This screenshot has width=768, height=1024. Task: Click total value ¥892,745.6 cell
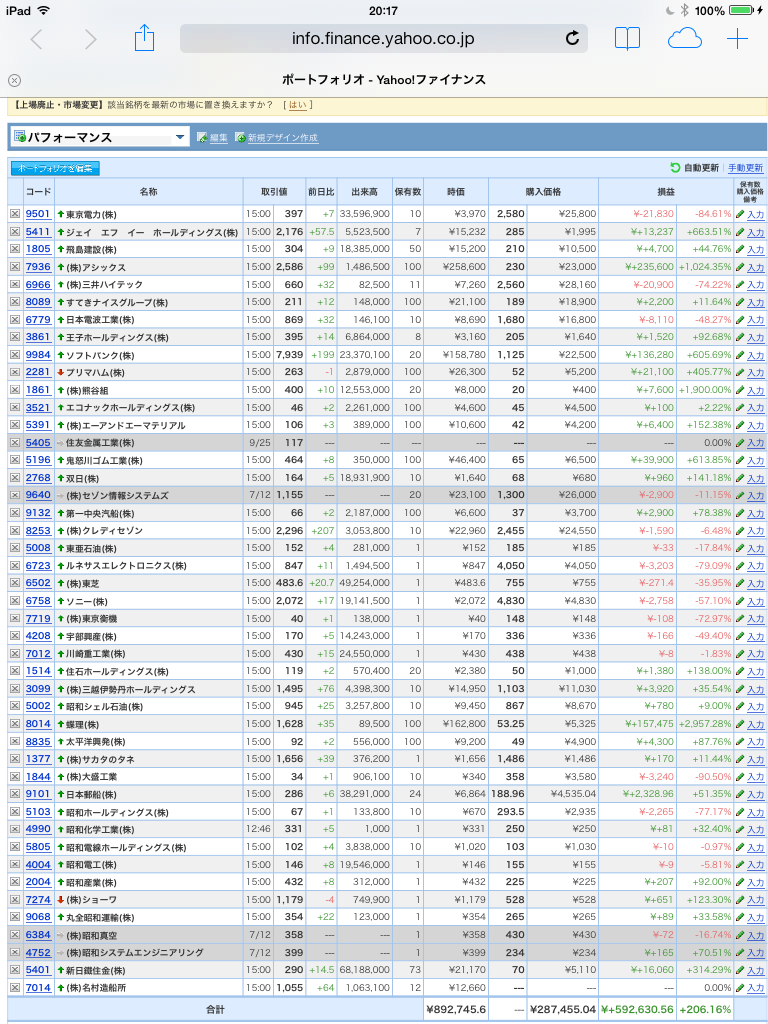coord(456,1010)
